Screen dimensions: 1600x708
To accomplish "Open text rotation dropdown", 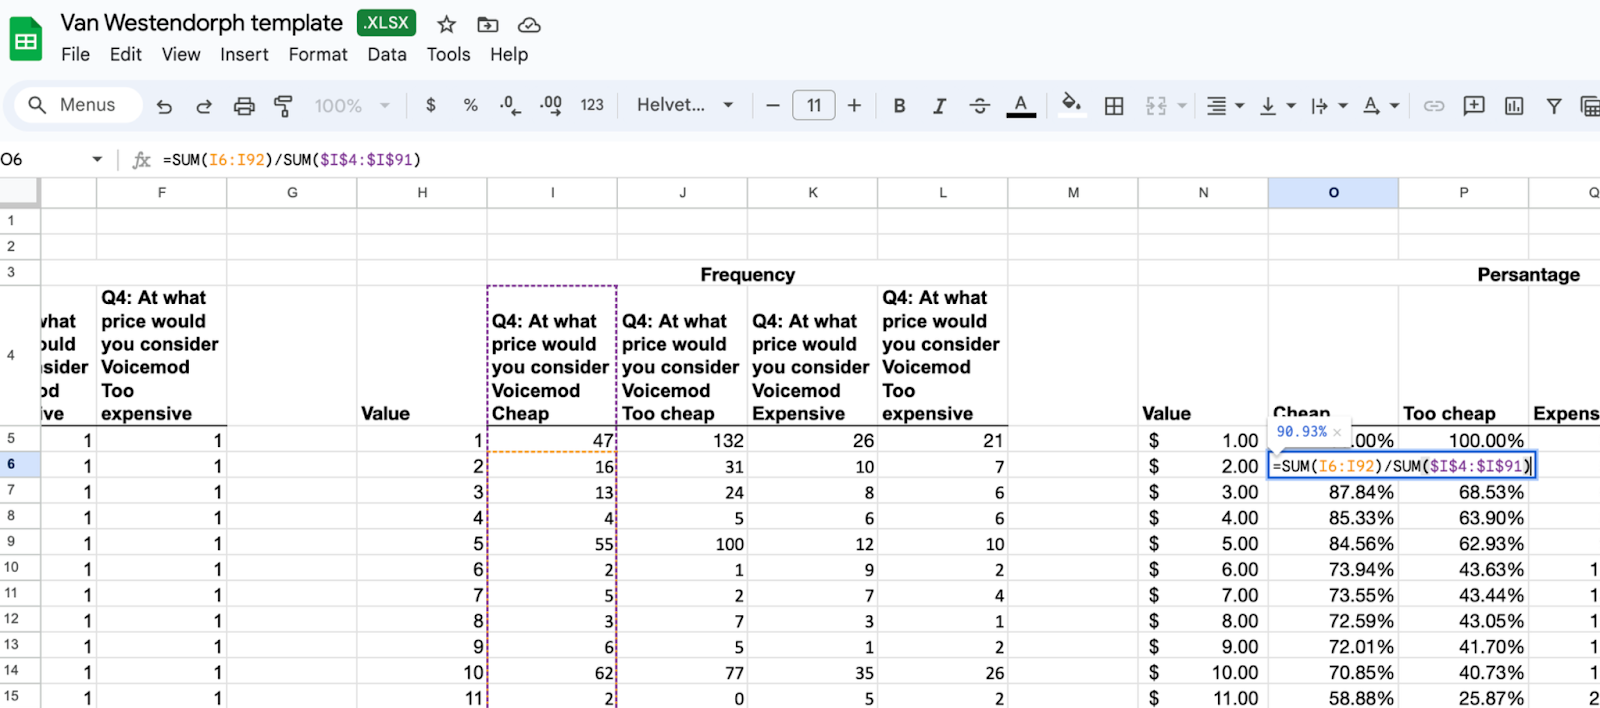I will click(1381, 106).
